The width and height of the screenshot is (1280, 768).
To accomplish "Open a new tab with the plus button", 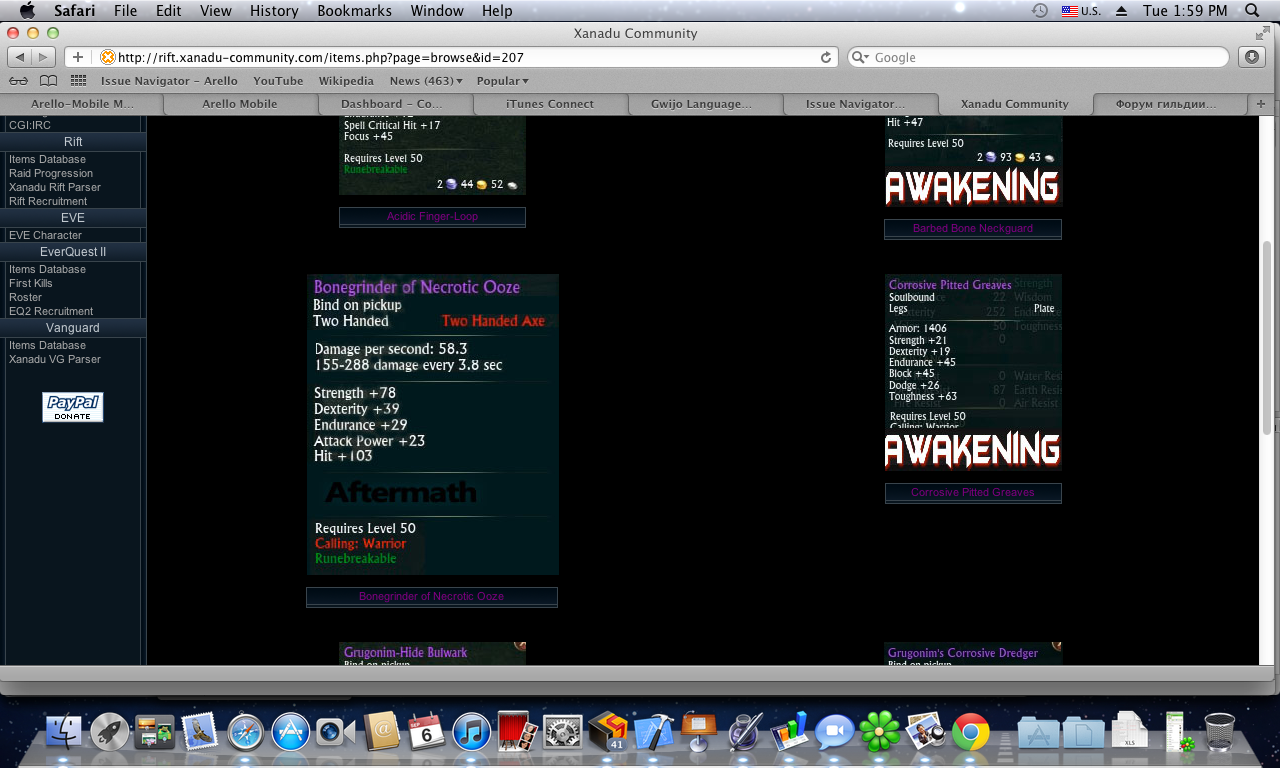I will [1260, 104].
